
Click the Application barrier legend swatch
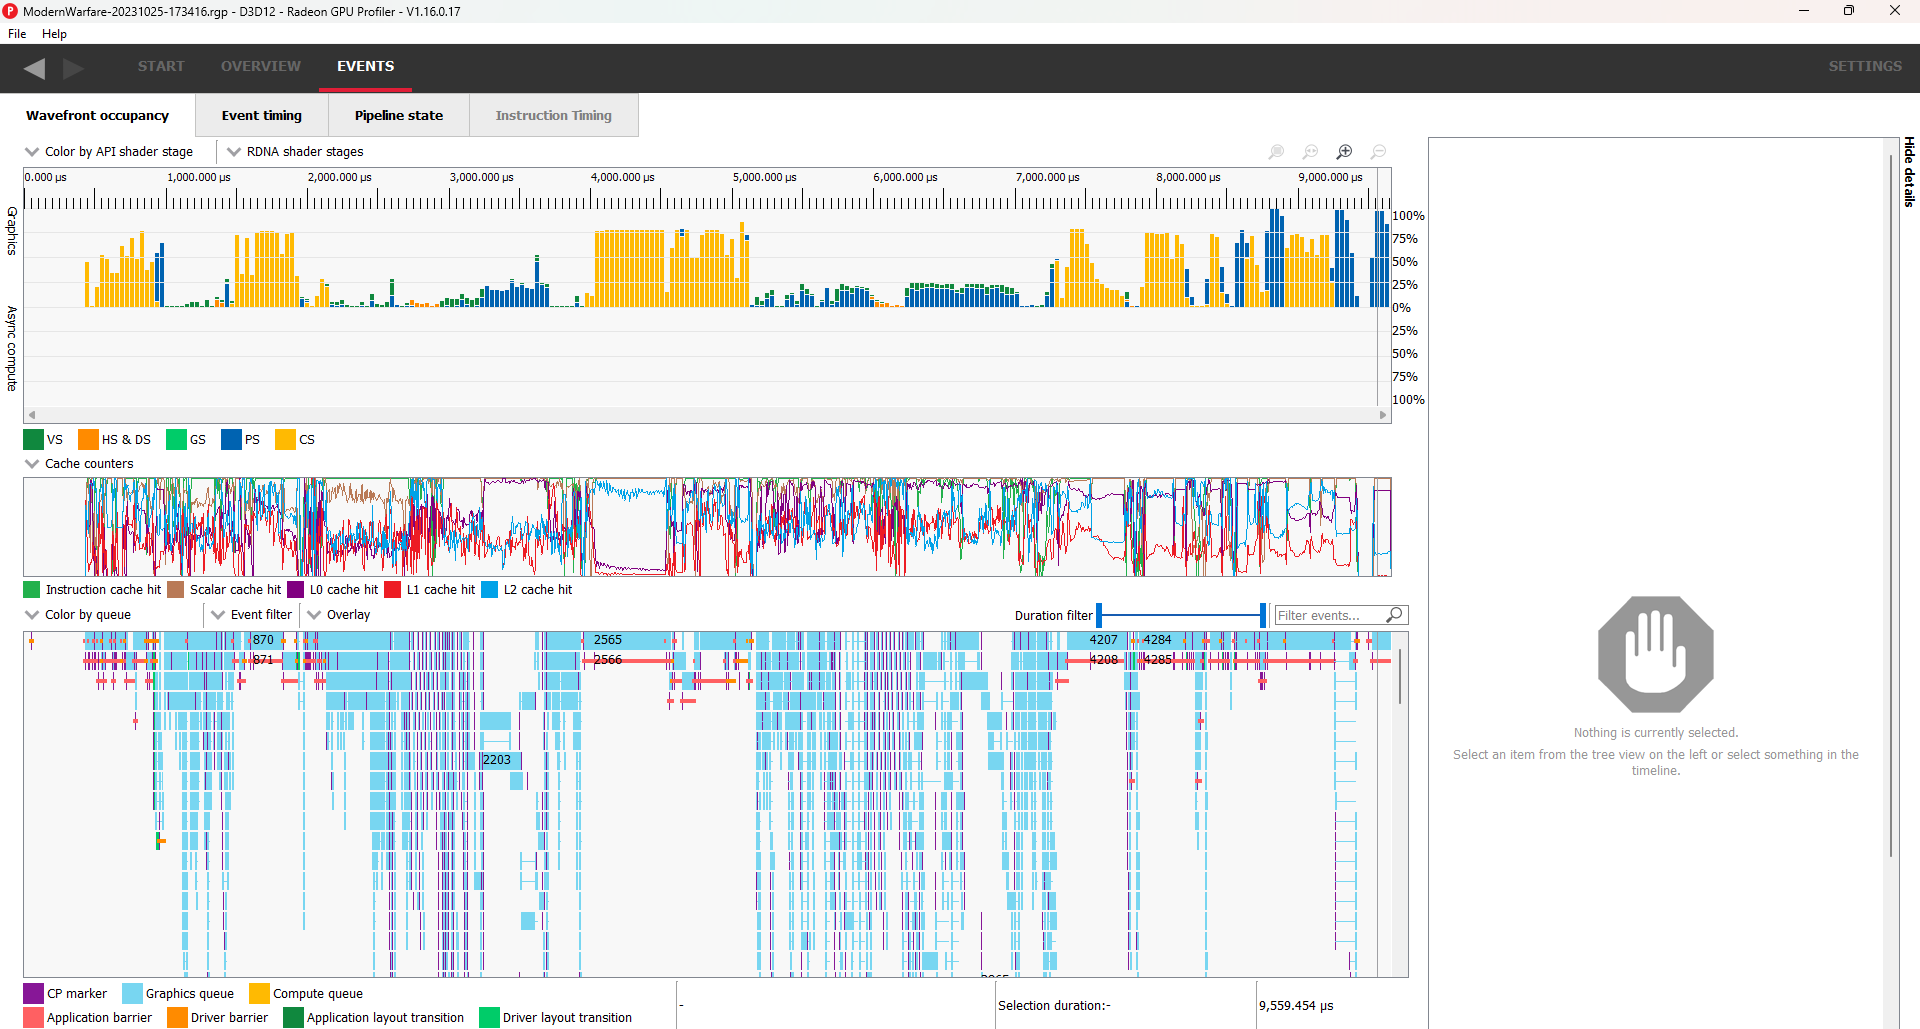[33, 1018]
